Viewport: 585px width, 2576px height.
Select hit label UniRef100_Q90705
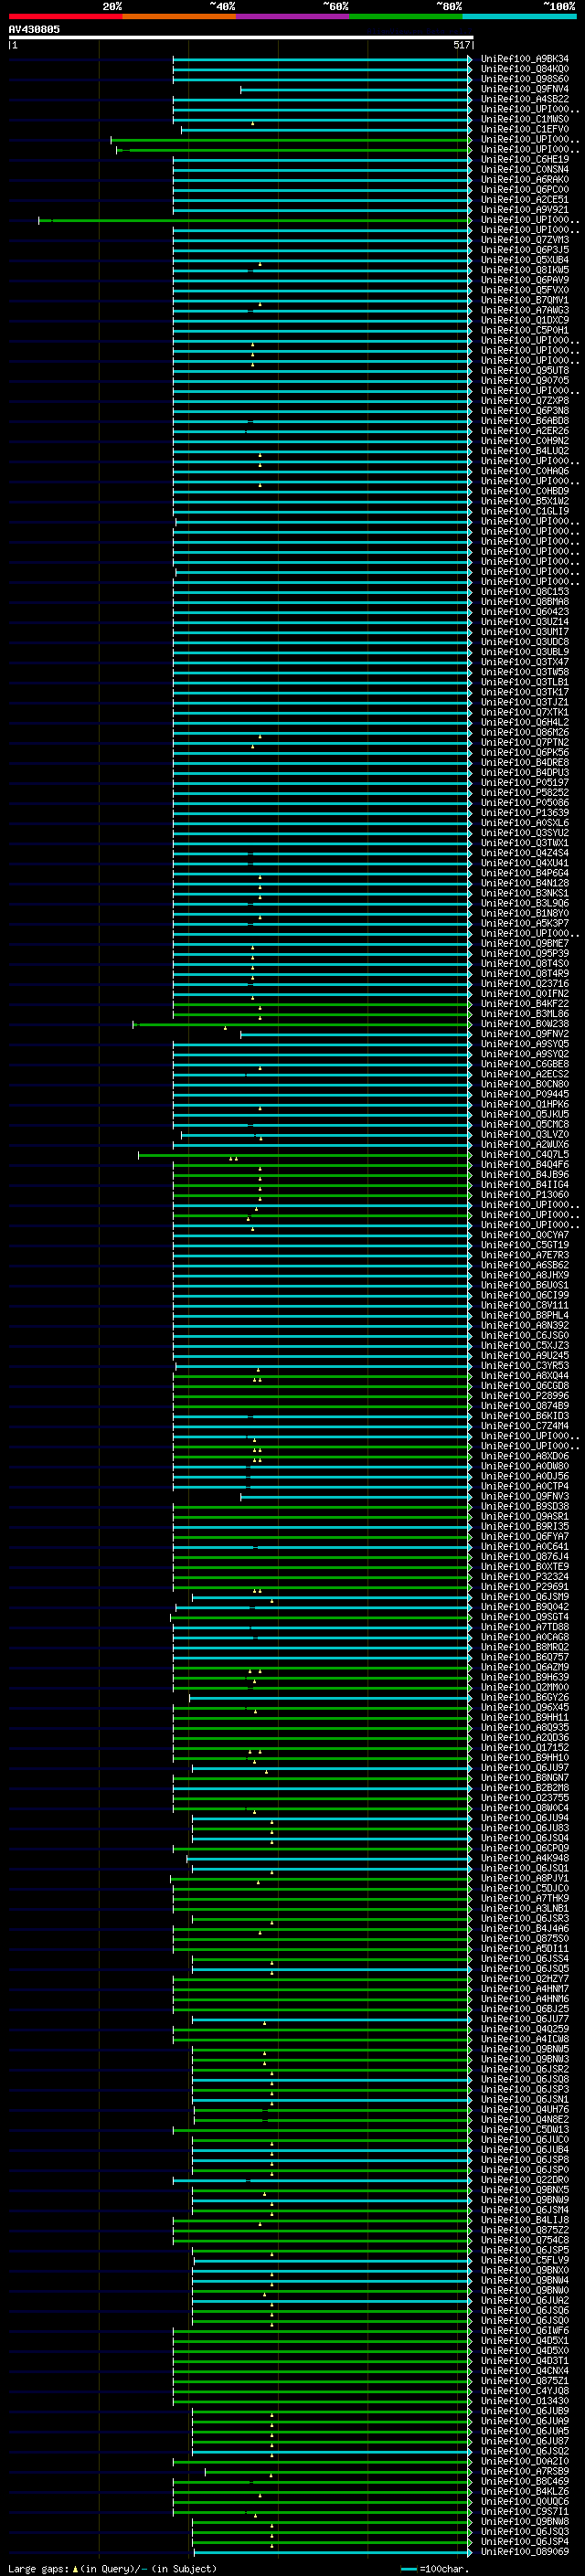coord(525,381)
